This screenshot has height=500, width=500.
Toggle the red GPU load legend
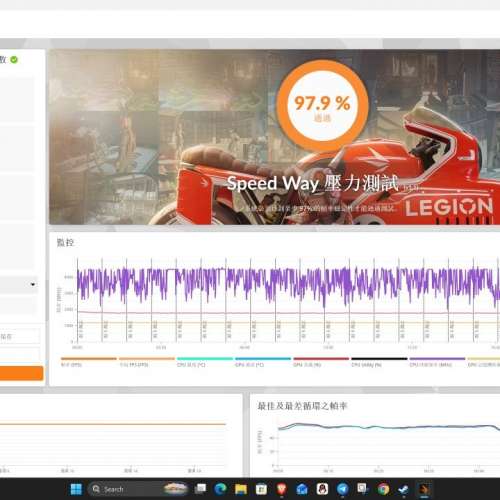(x=321, y=362)
